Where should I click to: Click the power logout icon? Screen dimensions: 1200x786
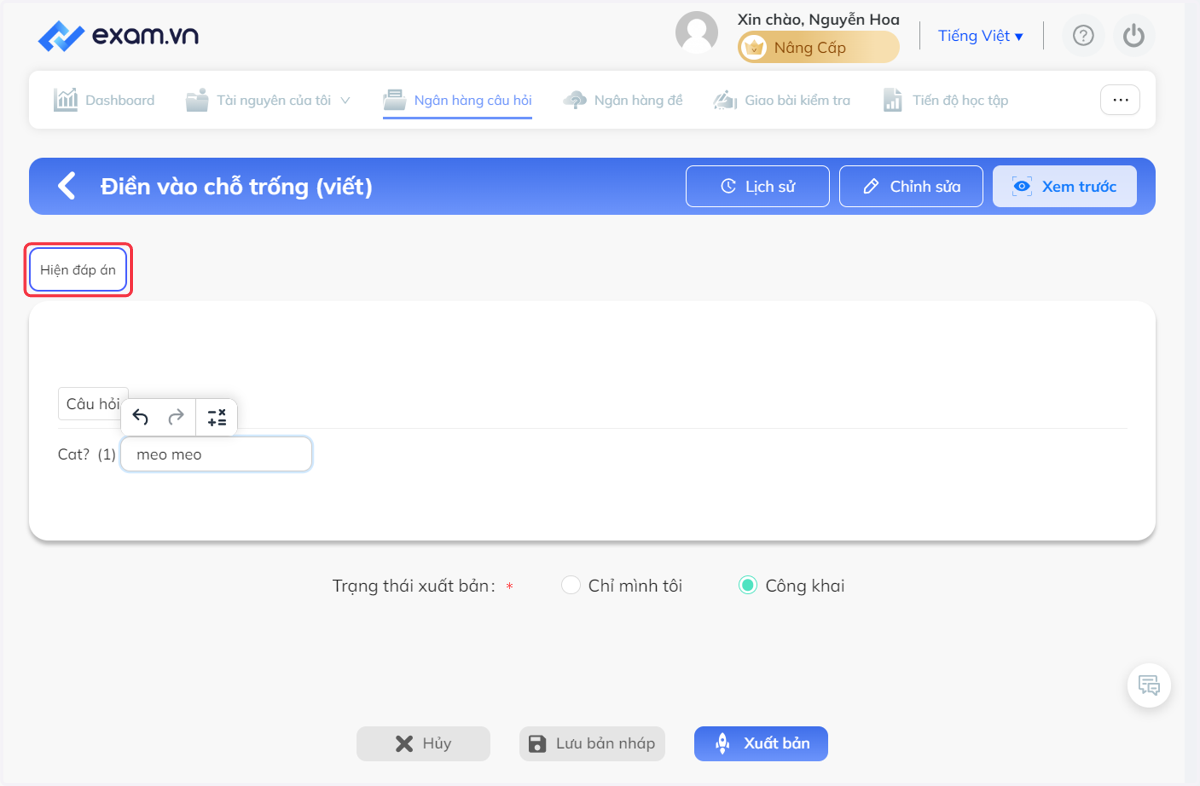(x=1133, y=36)
